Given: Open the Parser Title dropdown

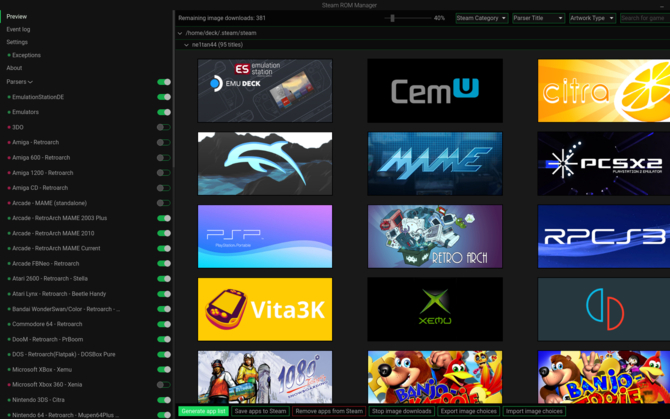Looking at the screenshot, I should click(x=538, y=18).
